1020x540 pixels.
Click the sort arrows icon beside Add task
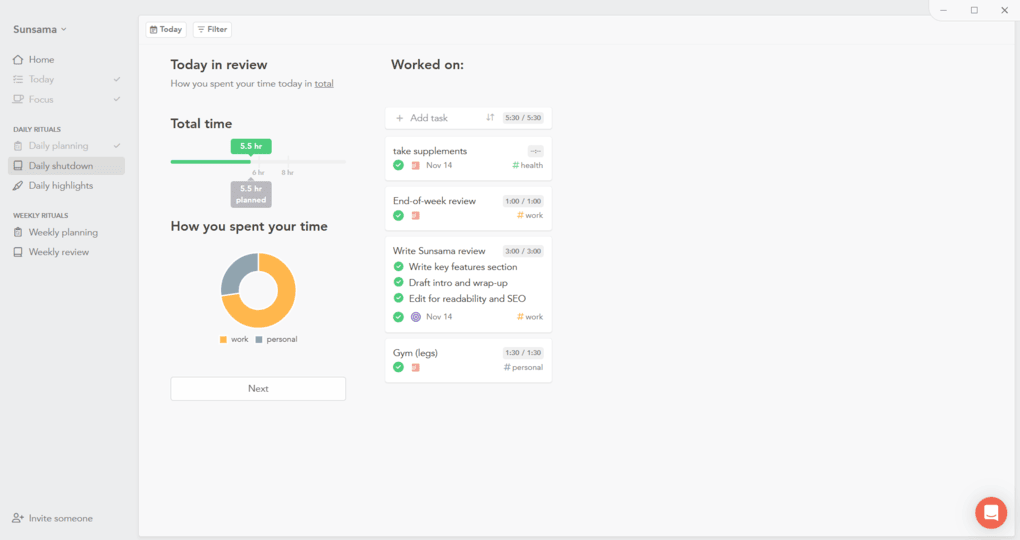[490, 118]
